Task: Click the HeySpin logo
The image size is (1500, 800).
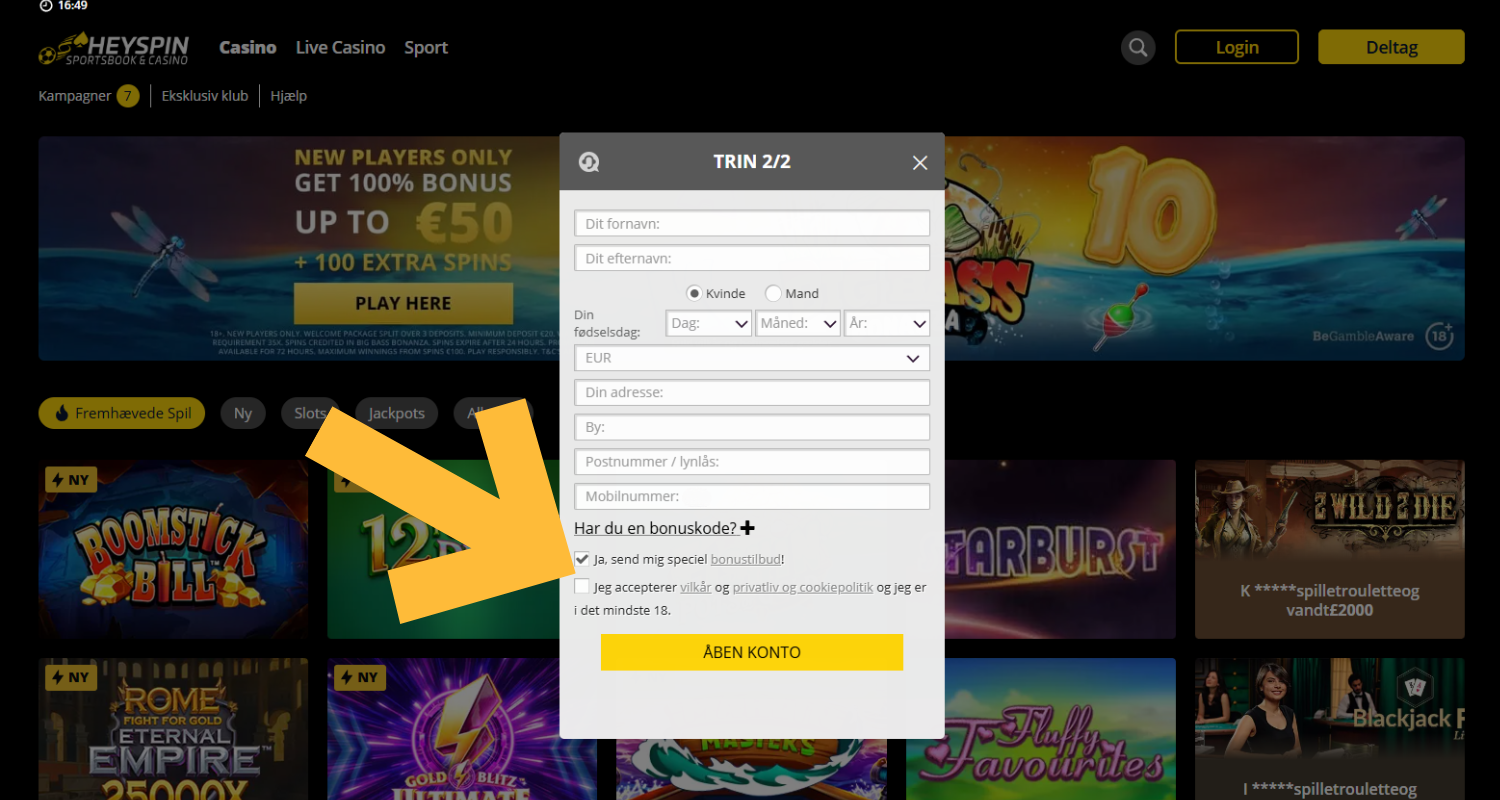Action: click(115, 48)
